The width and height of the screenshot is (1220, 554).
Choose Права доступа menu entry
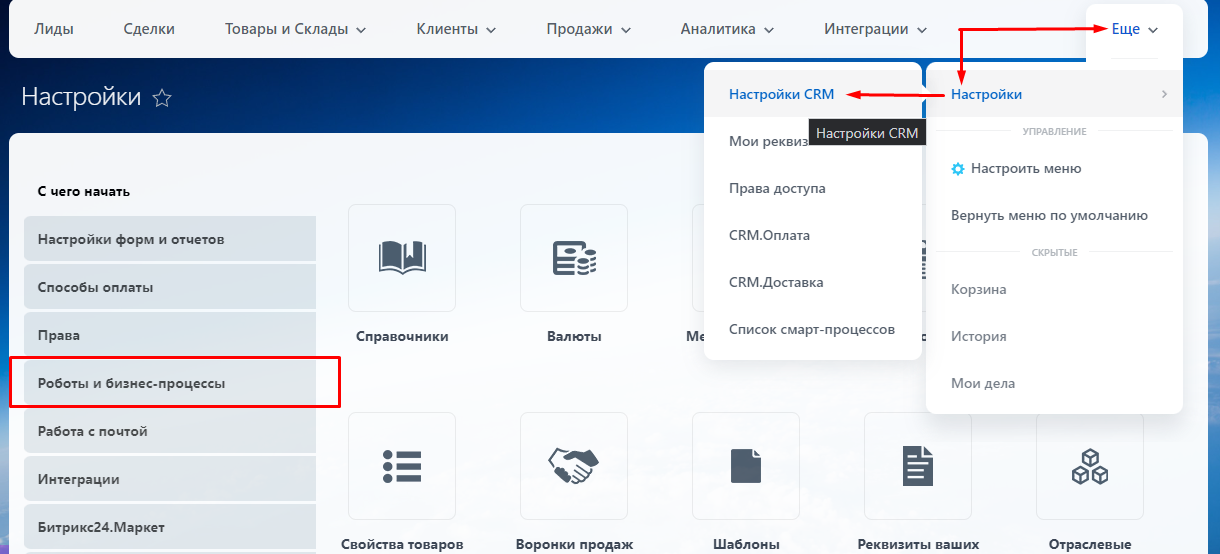click(x=777, y=188)
